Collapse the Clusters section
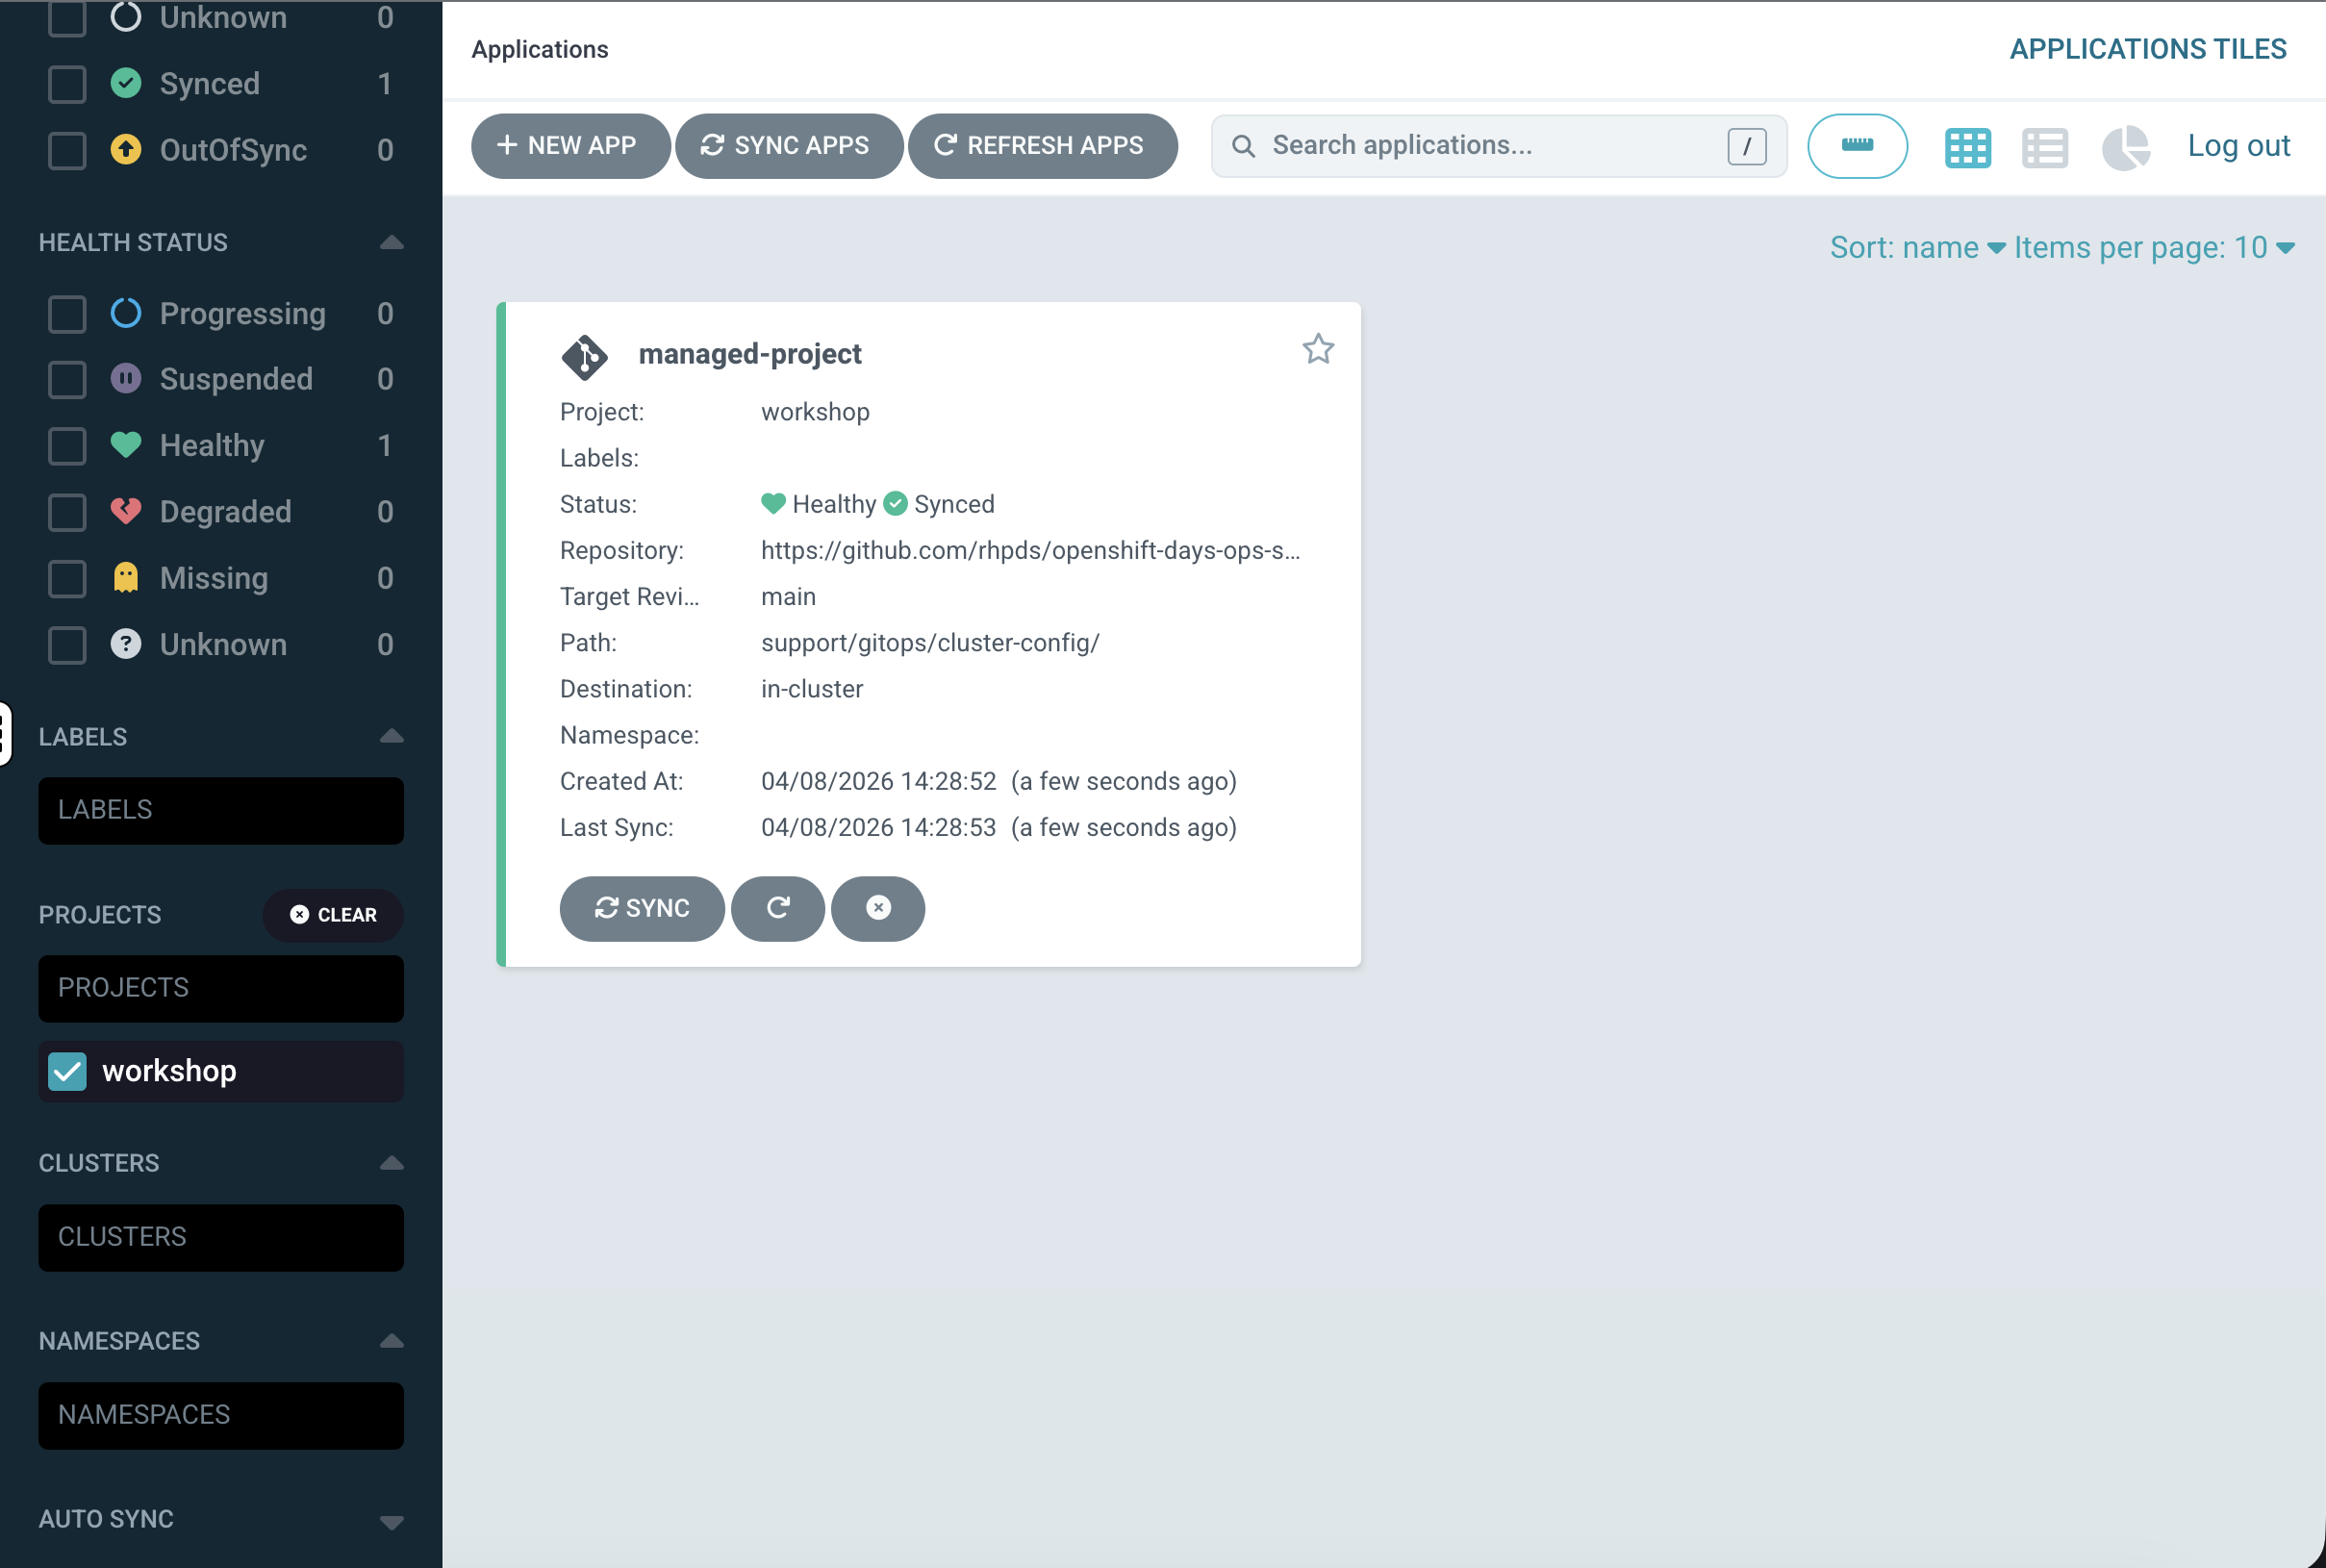The image size is (2326, 1568). coord(392,1162)
